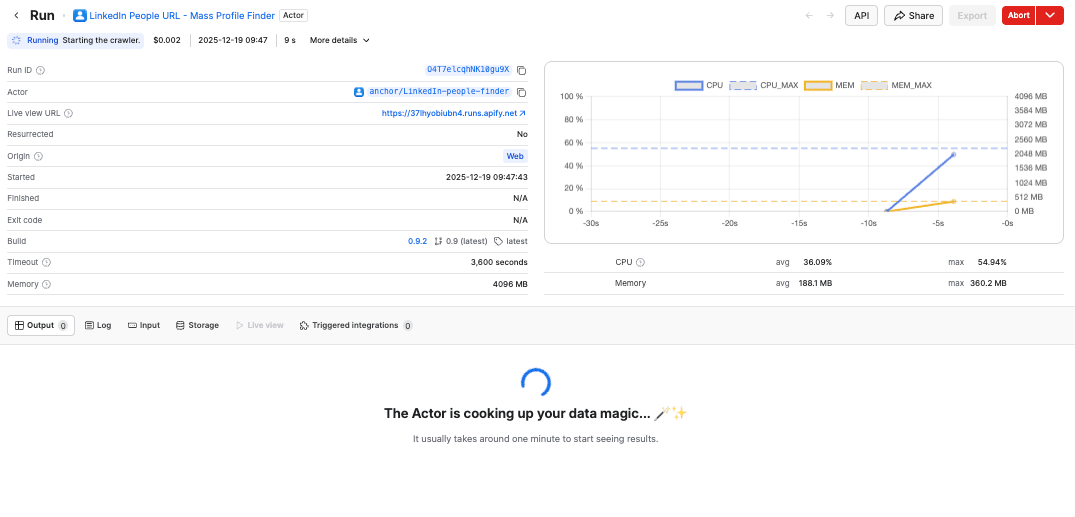Show CPU stats help icon
Image resolution: width=1075 pixels, height=517 pixels.
coord(640,262)
